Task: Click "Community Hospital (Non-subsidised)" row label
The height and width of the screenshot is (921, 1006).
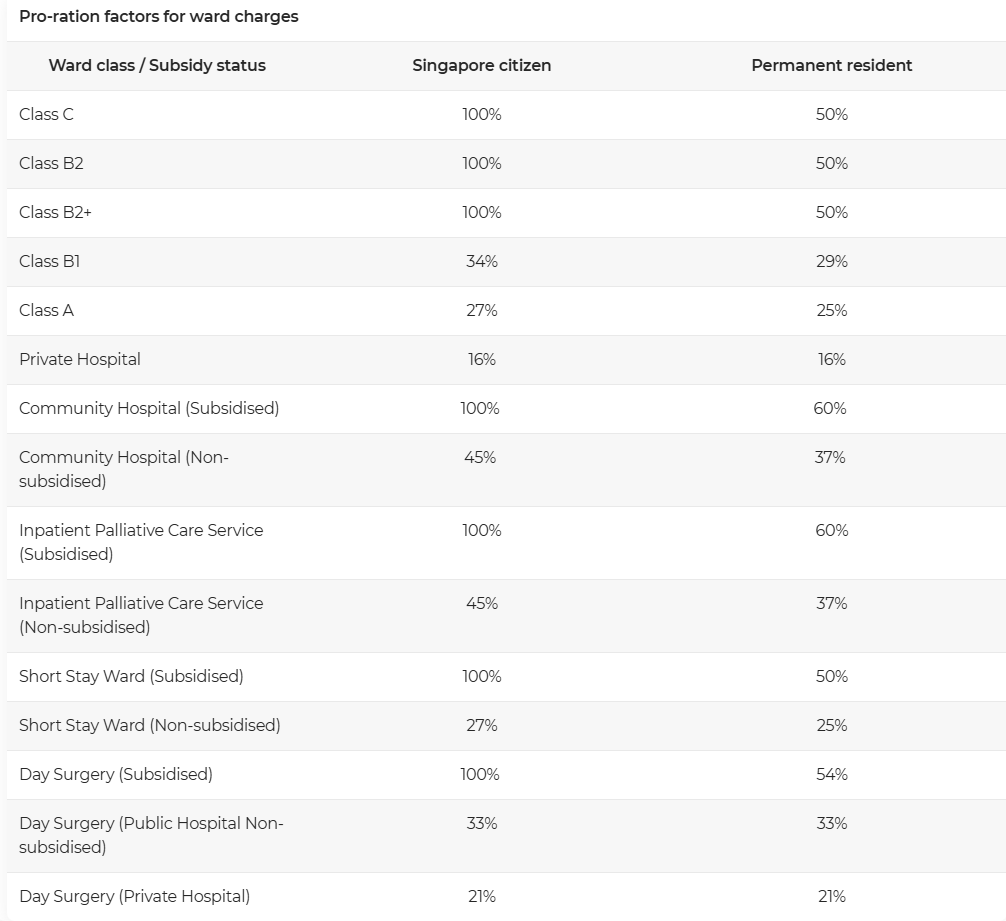Action: click(124, 469)
